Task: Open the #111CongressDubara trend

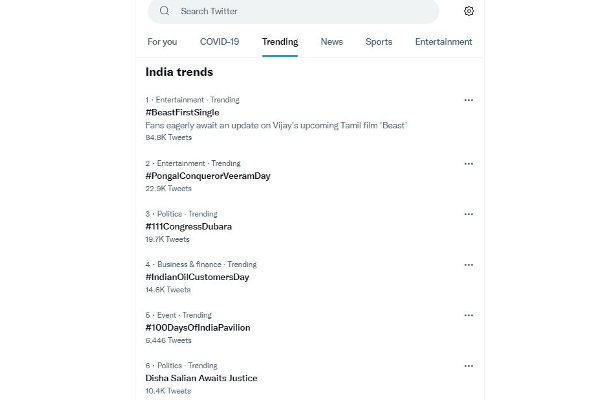Action: [188, 227]
